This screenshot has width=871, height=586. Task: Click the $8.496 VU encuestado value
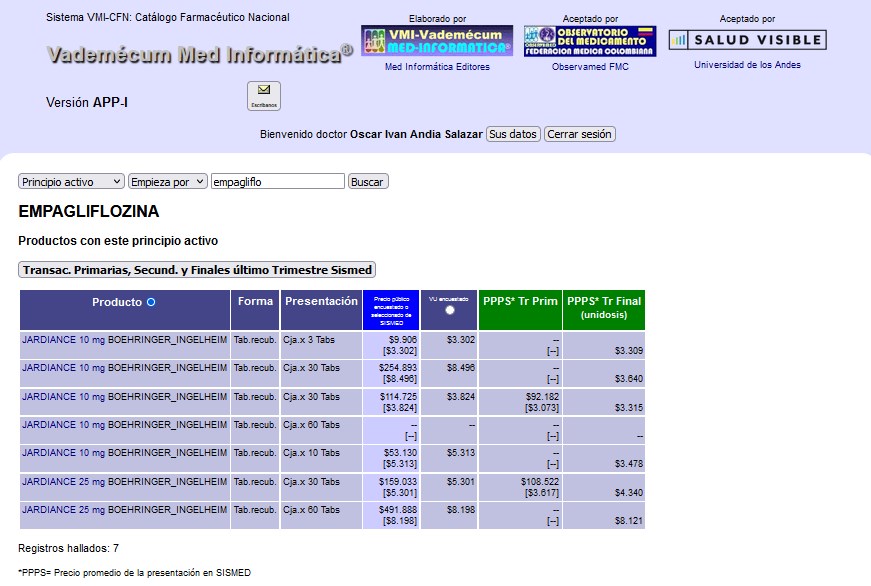461,368
